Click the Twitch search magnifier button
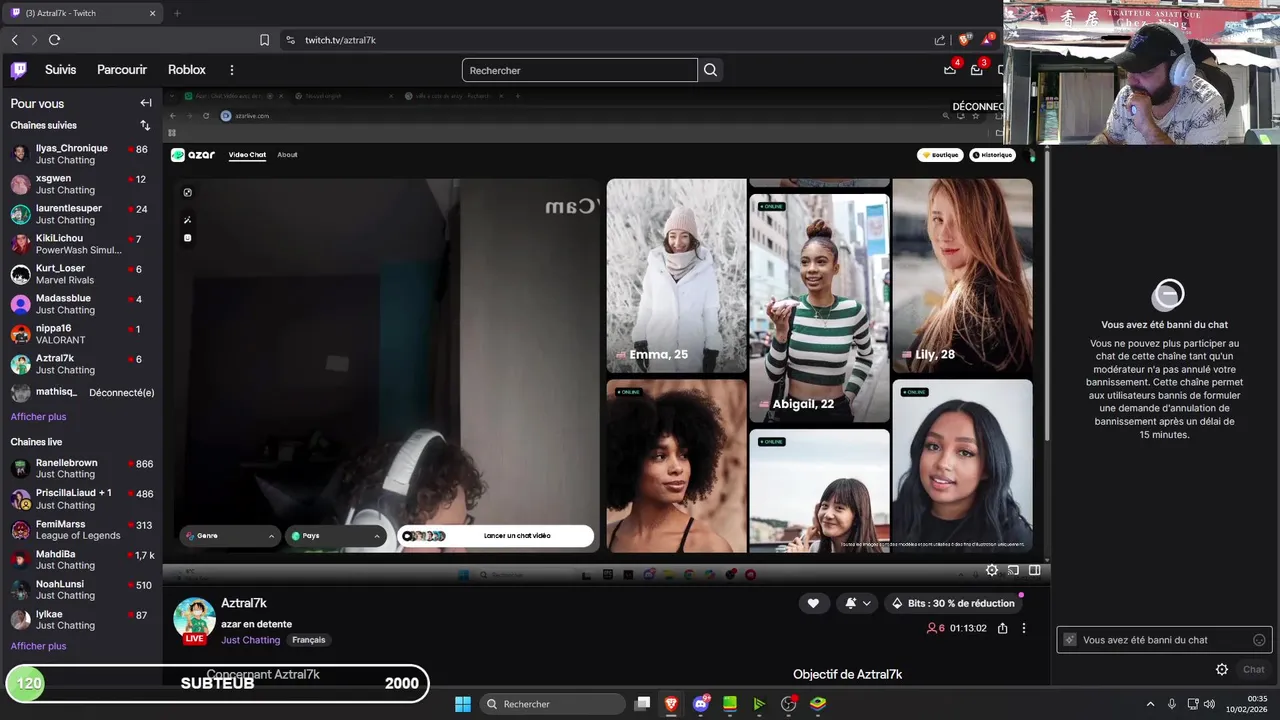This screenshot has height=720, width=1280. point(710,70)
